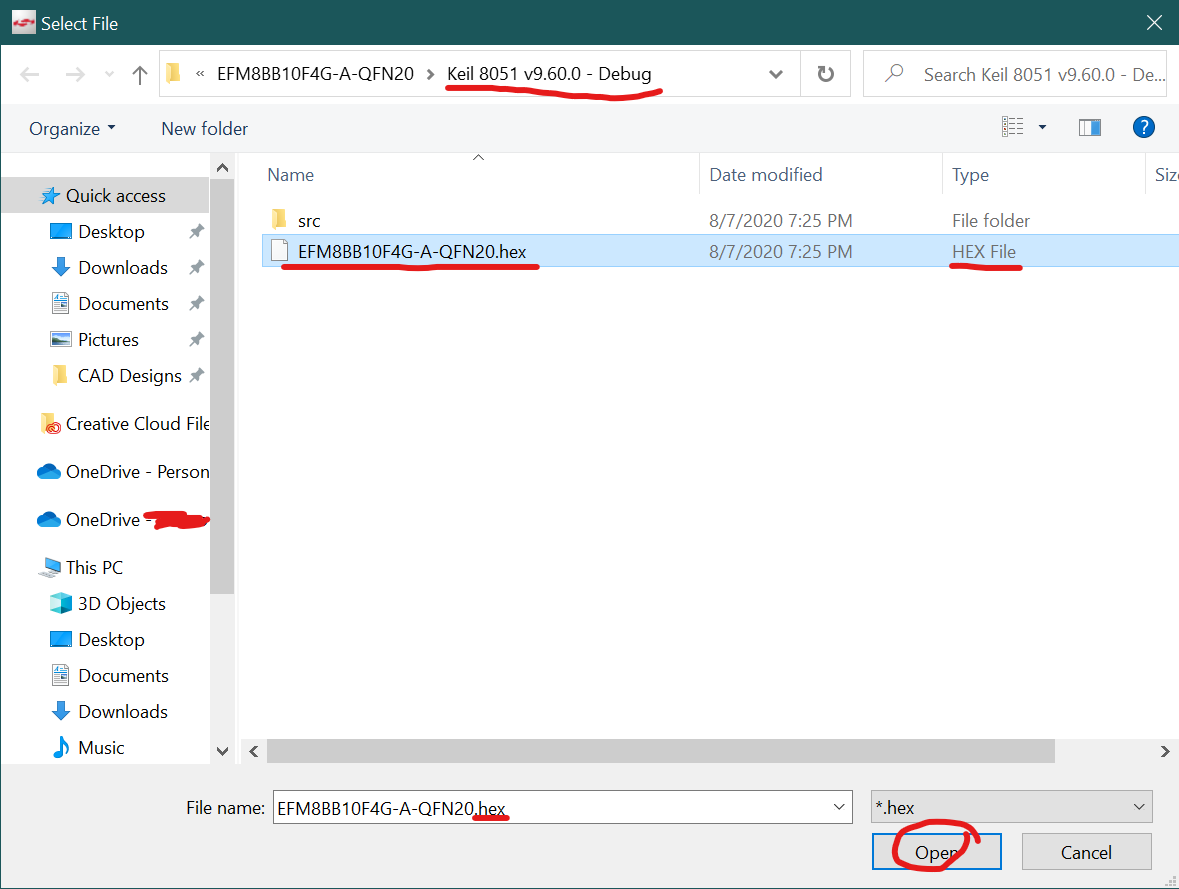Open the address bar breadcrumb dropdown chevron
1179x889 pixels.
(x=776, y=73)
